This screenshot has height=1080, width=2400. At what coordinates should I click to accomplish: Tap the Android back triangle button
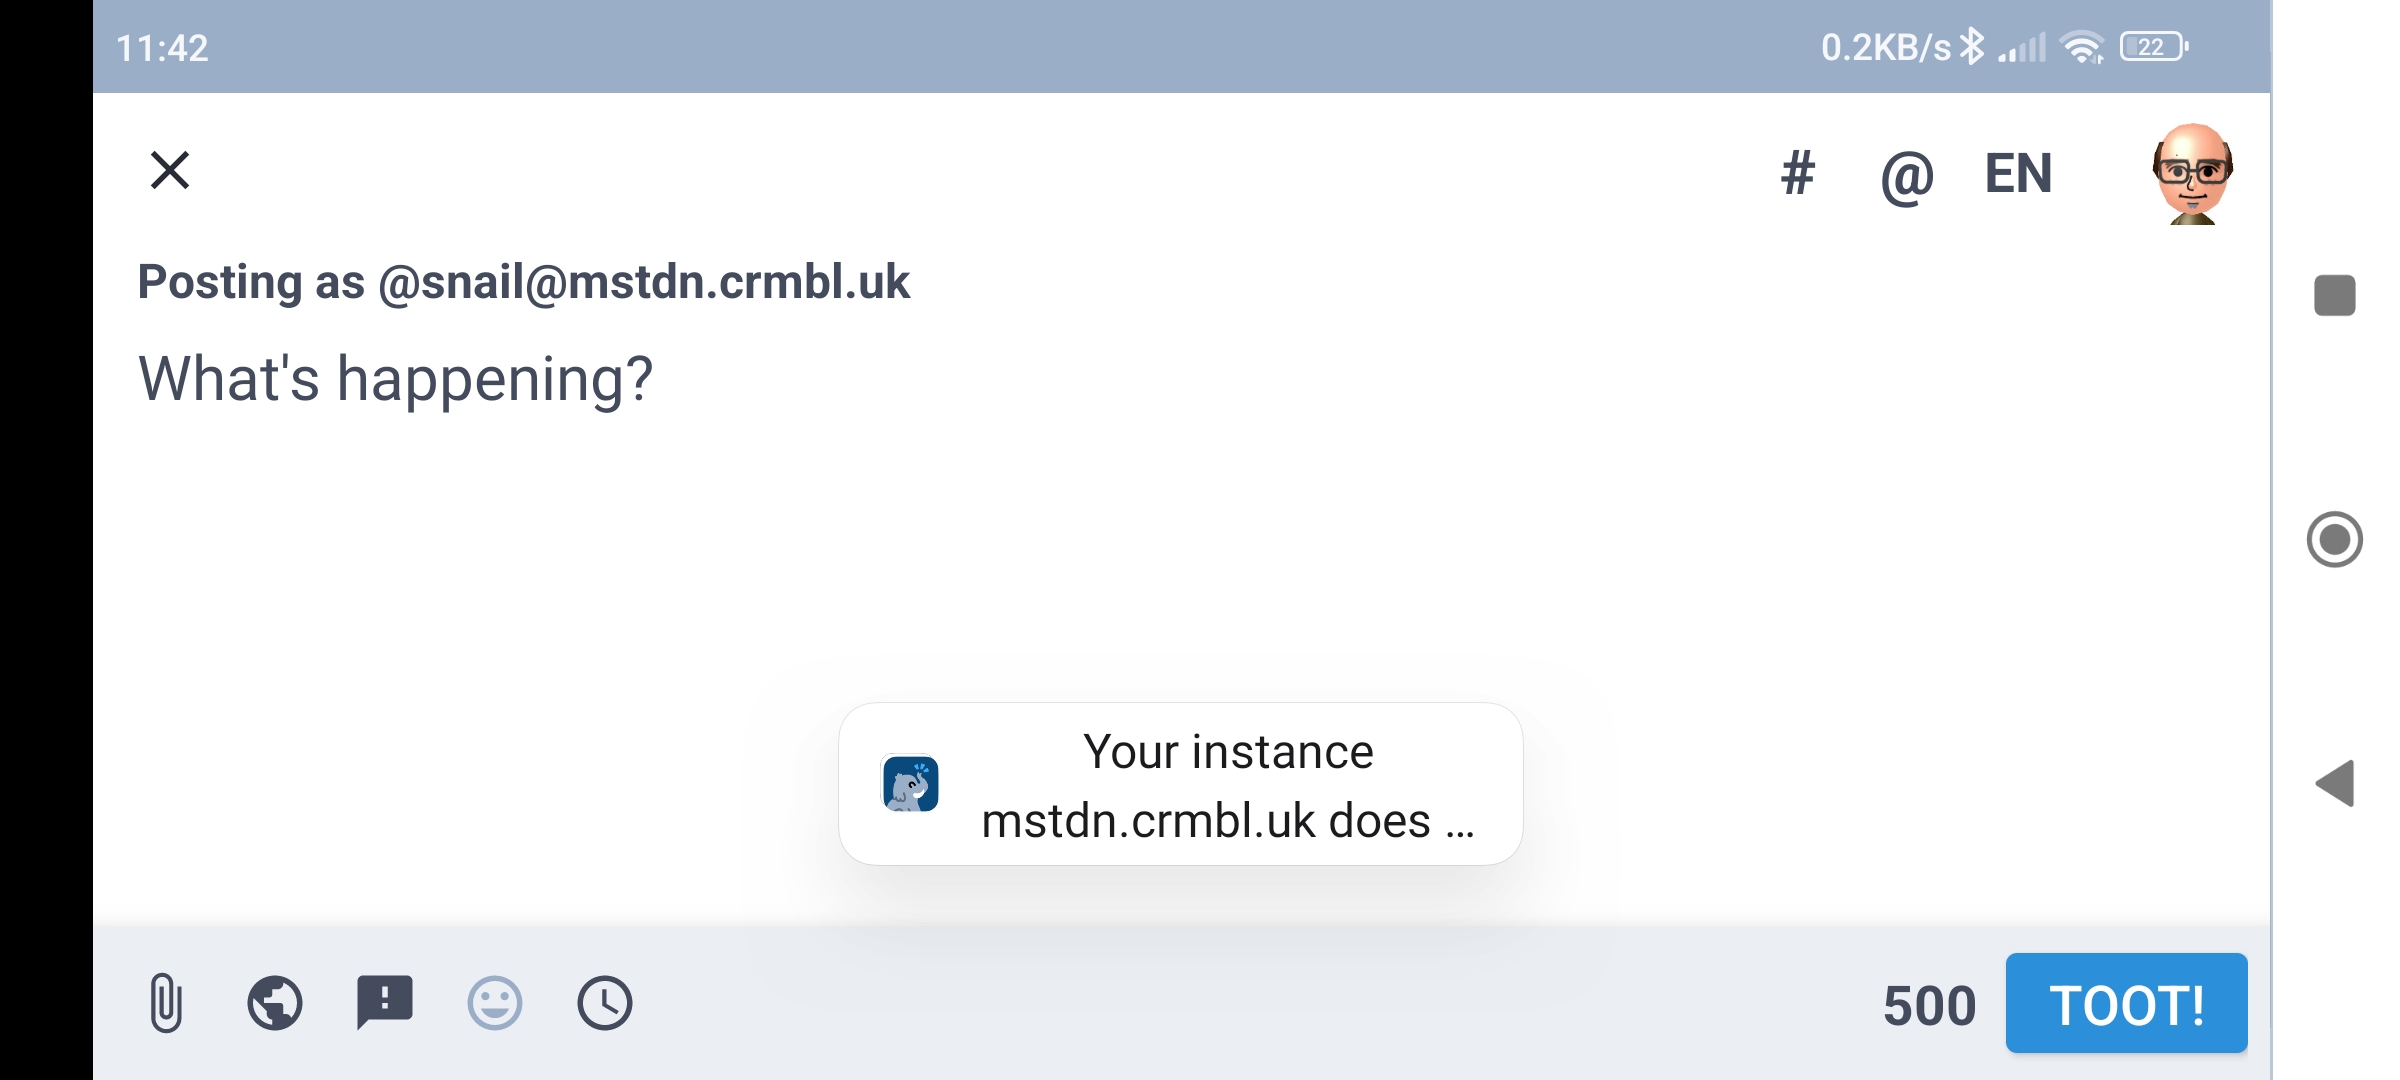pyautogui.click(x=2335, y=783)
